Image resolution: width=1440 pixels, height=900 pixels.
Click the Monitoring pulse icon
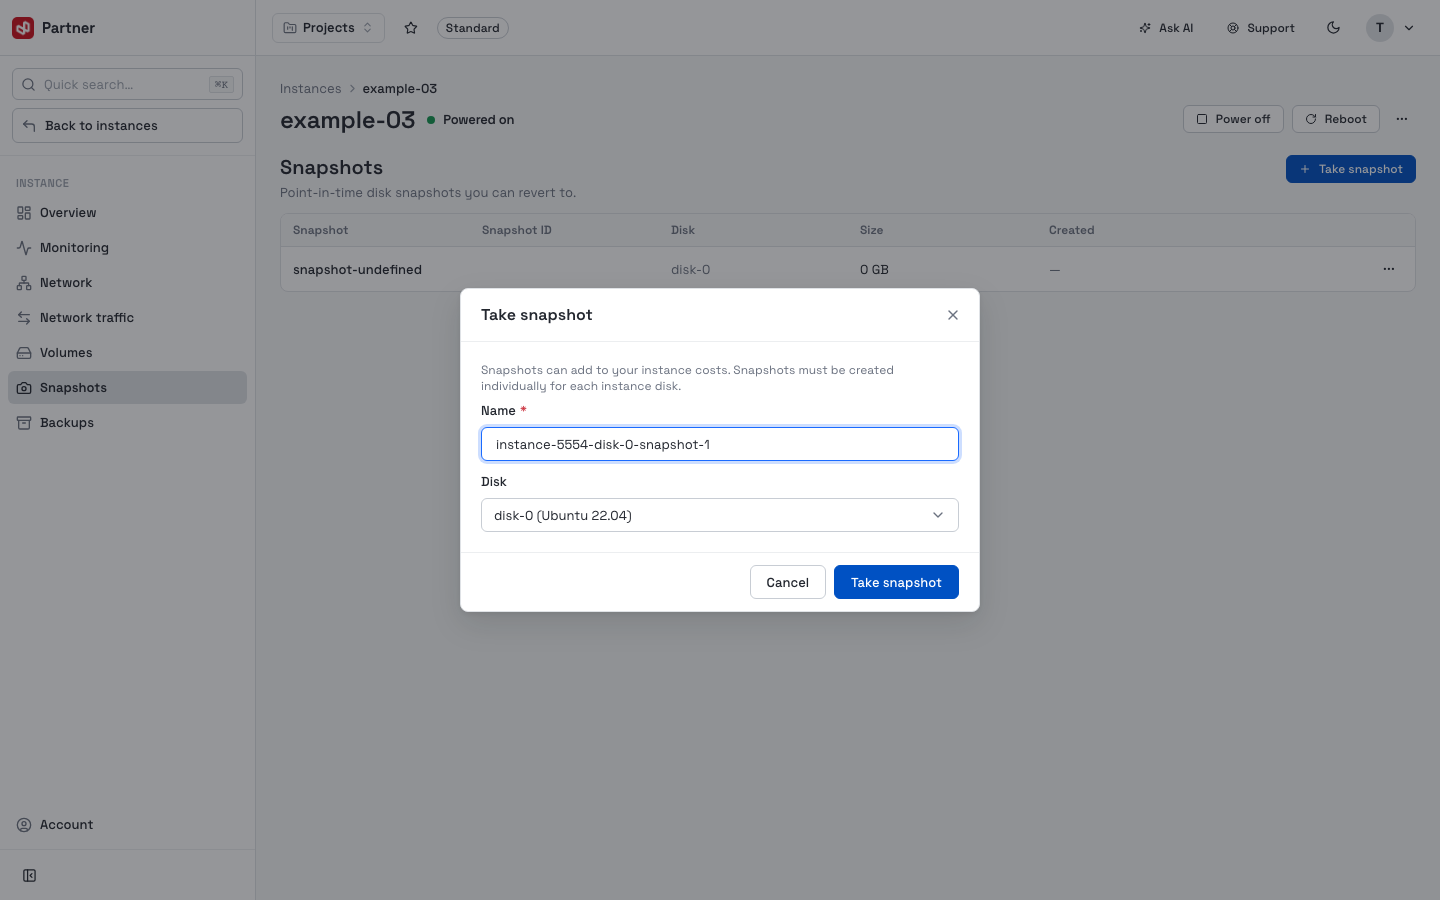[x=24, y=248]
